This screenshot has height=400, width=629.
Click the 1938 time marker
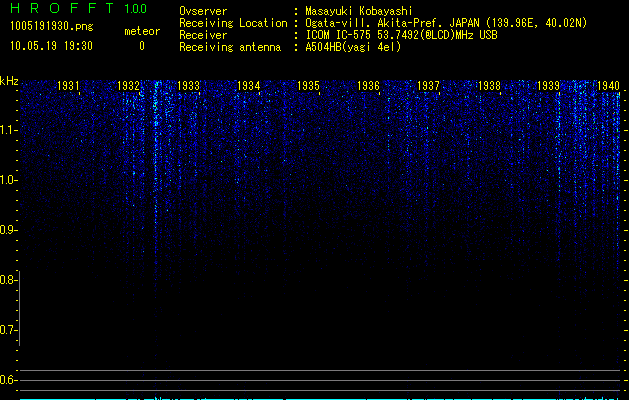[489, 85]
